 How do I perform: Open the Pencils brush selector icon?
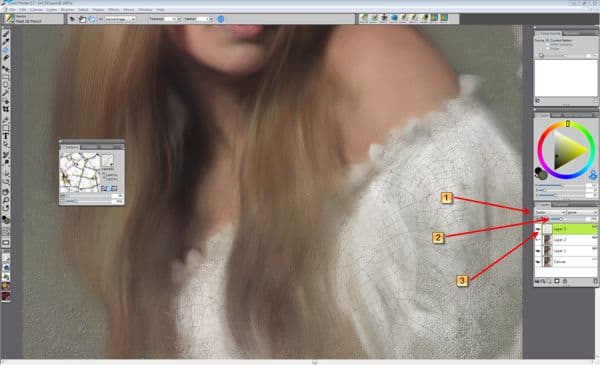tap(9, 19)
